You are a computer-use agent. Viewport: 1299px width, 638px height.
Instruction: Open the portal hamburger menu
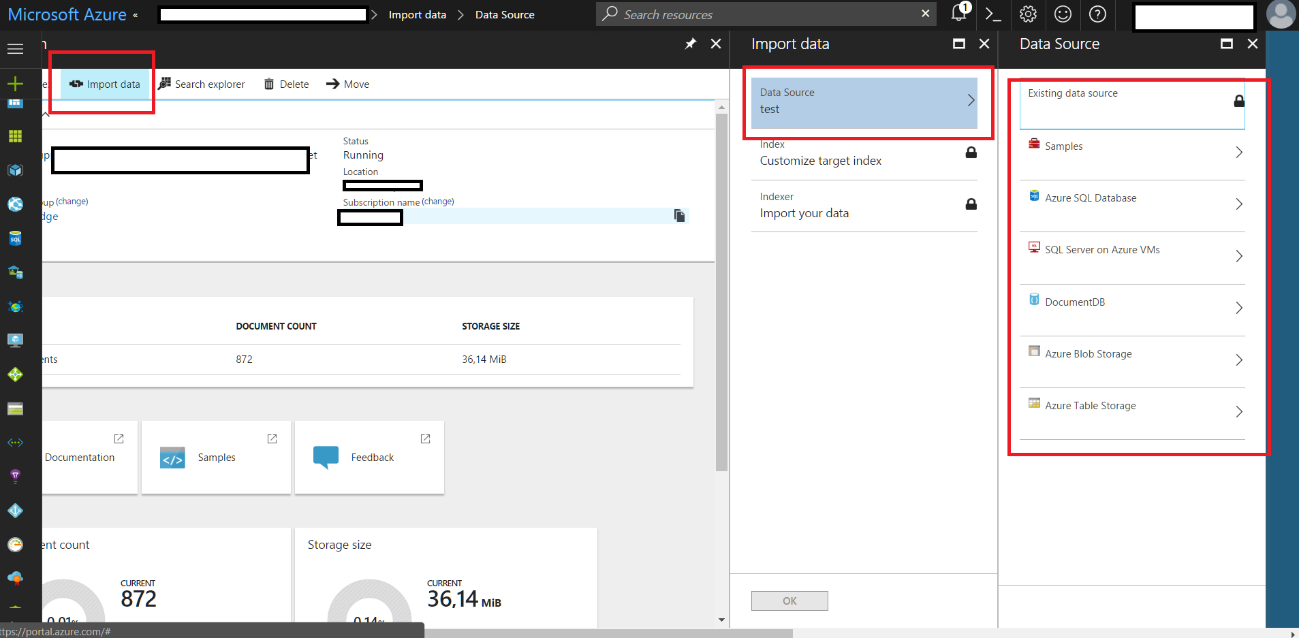[15, 48]
